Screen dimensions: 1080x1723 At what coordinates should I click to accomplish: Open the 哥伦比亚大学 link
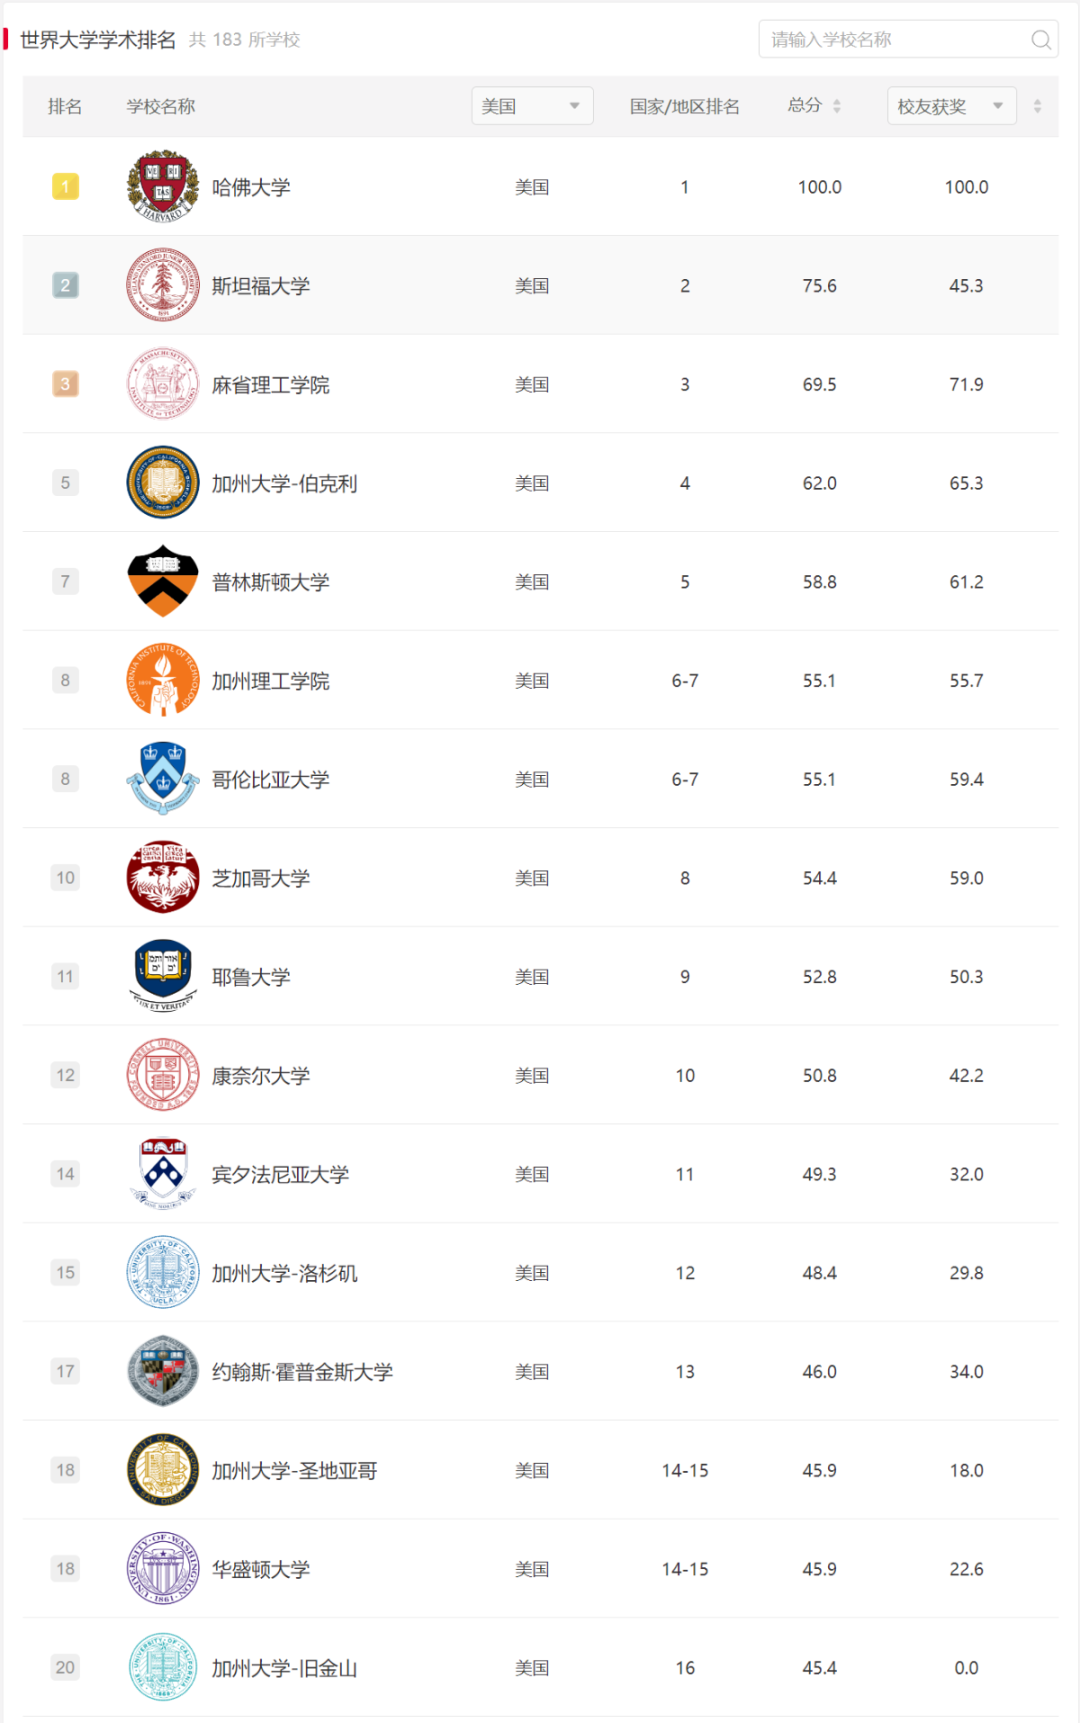click(x=271, y=779)
